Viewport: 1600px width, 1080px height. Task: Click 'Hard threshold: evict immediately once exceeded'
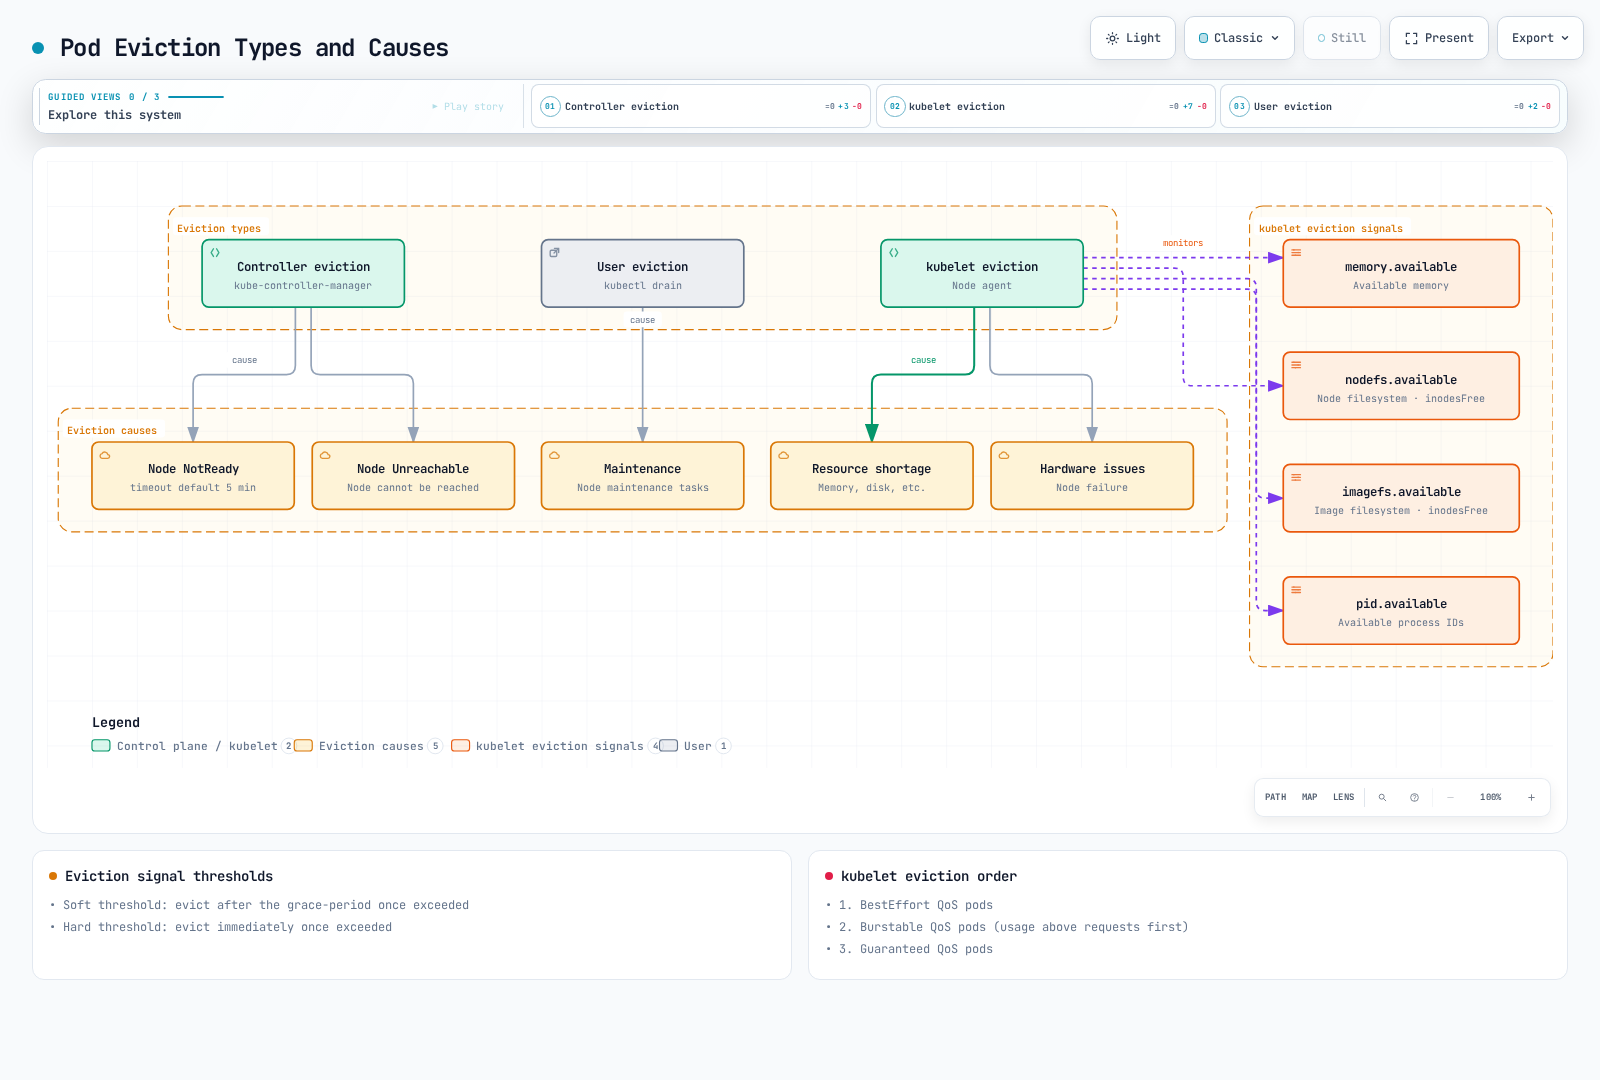click(228, 927)
